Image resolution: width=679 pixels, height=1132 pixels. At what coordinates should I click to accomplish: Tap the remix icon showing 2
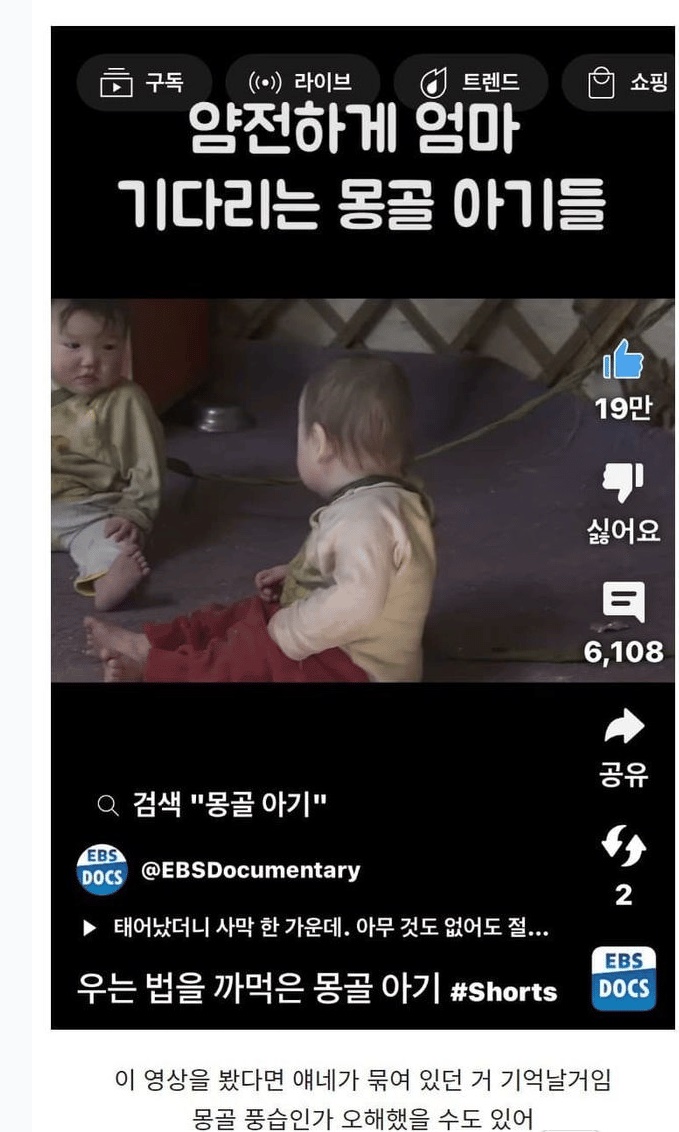(x=623, y=846)
